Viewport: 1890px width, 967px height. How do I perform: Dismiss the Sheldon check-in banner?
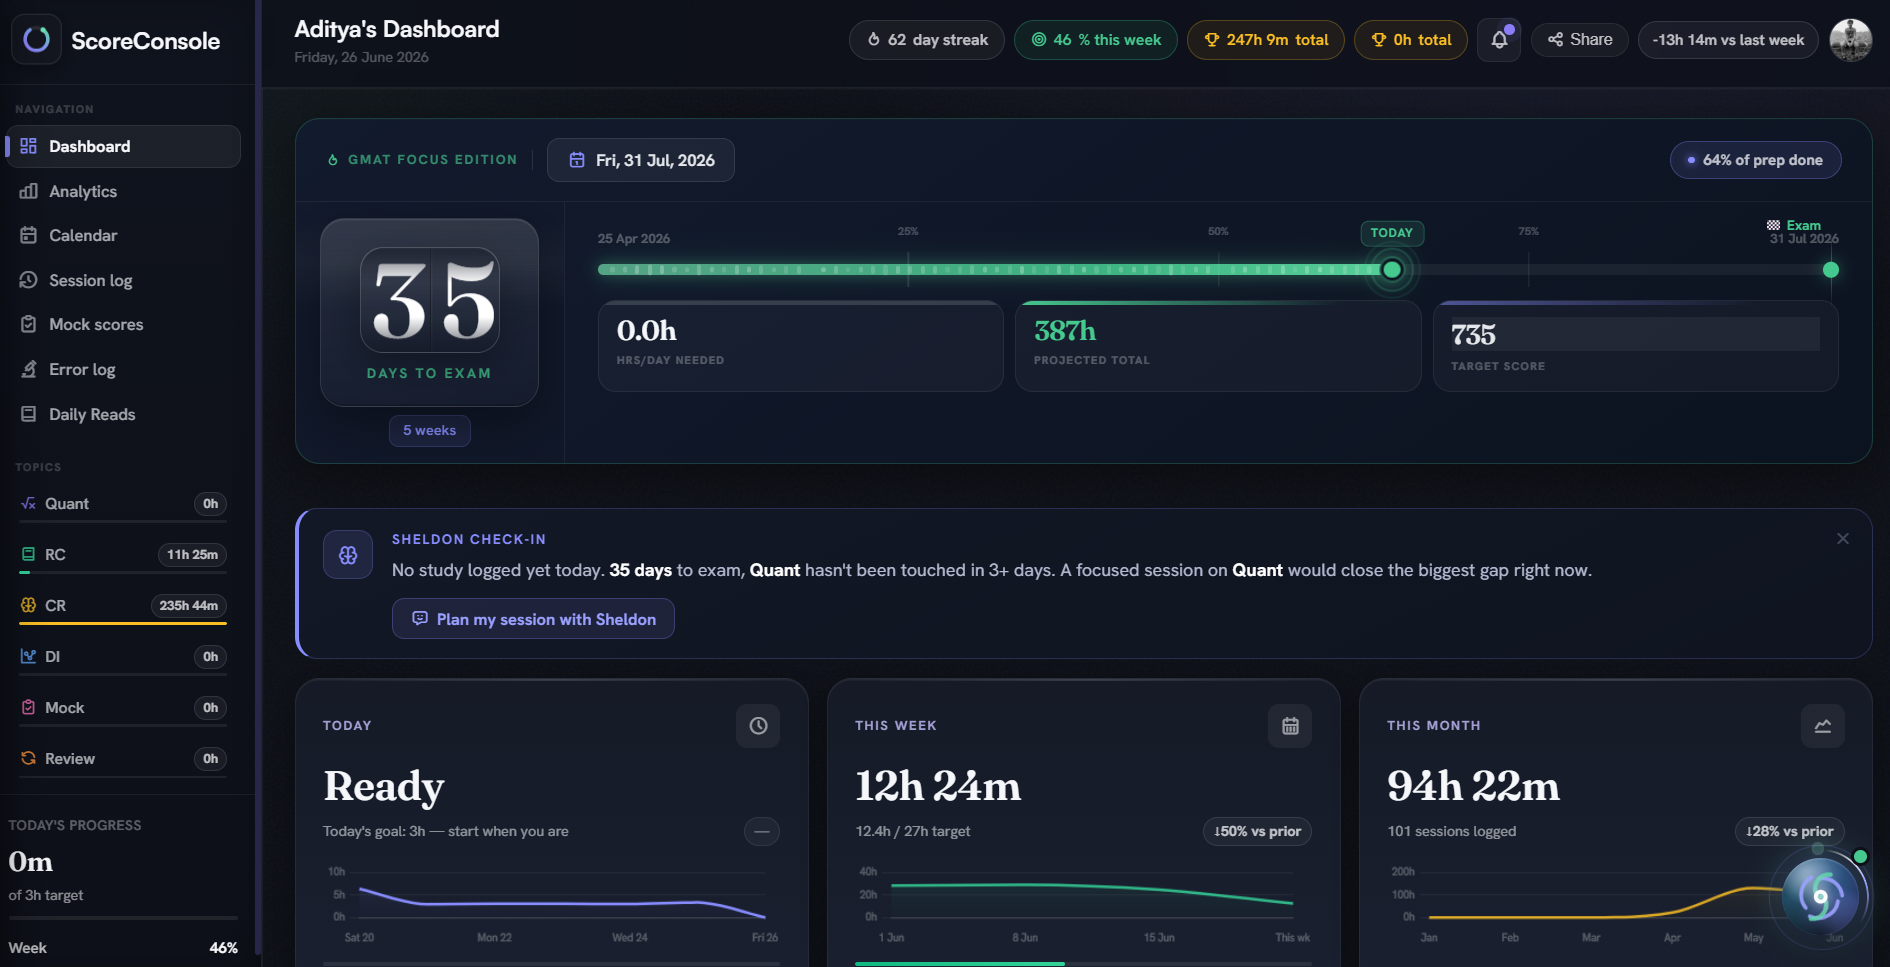pos(1843,539)
